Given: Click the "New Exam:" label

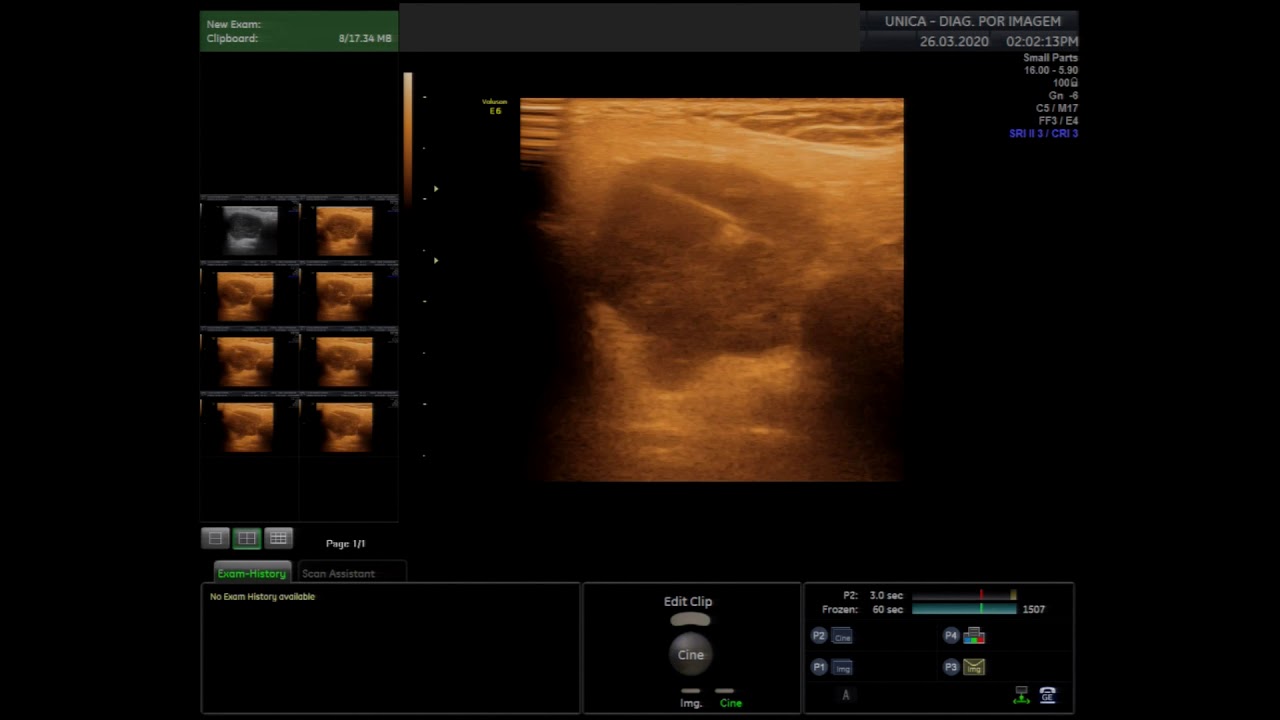Looking at the screenshot, I should [234, 24].
